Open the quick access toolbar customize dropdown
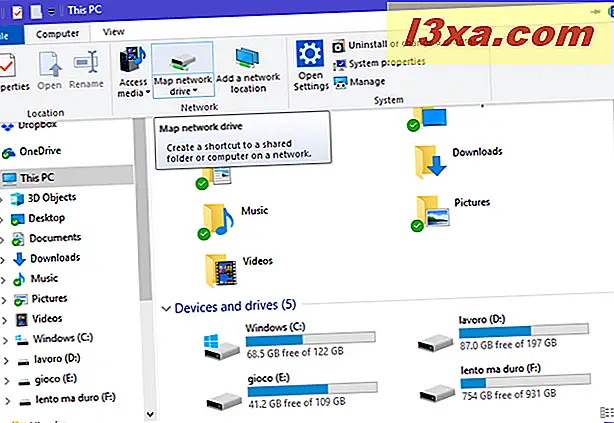This screenshot has height=423, width=614. pos(51,11)
